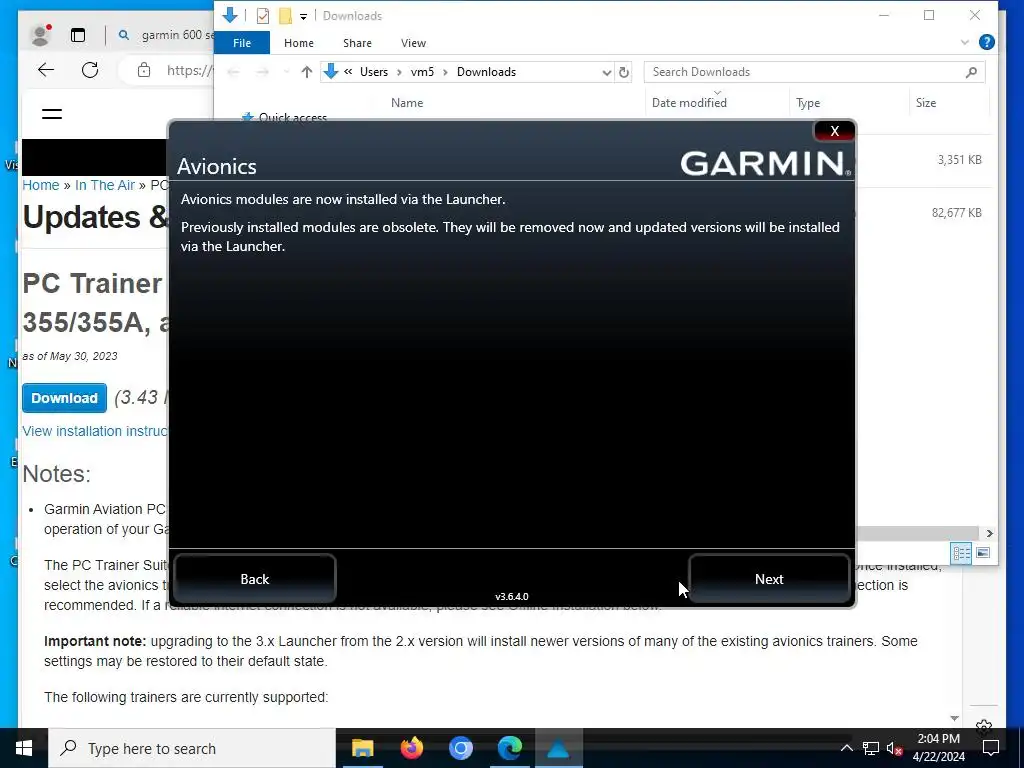Open Edge tab actions menu icon
This screenshot has width=1024, height=768.
point(78,35)
